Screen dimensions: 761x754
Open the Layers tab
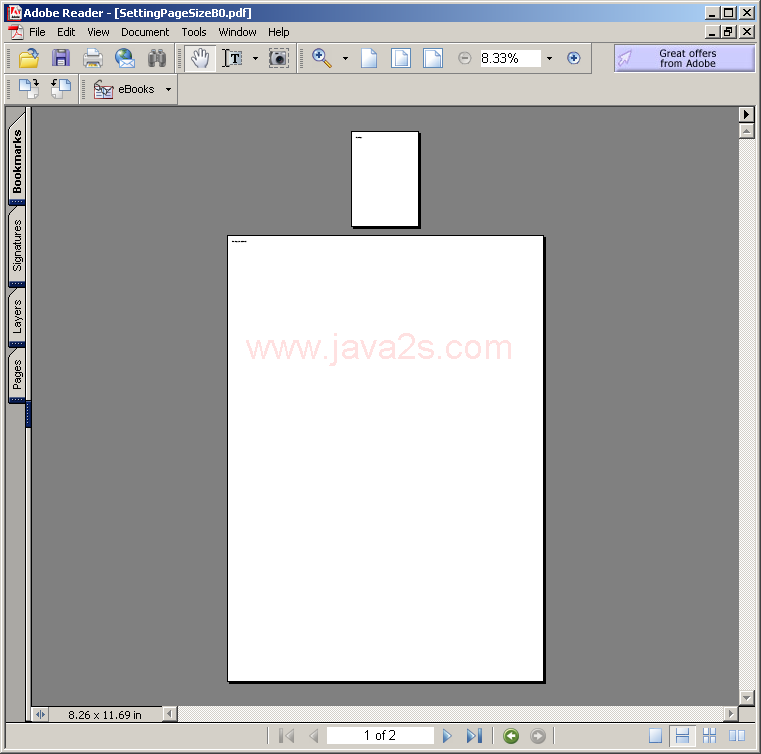click(x=17, y=317)
